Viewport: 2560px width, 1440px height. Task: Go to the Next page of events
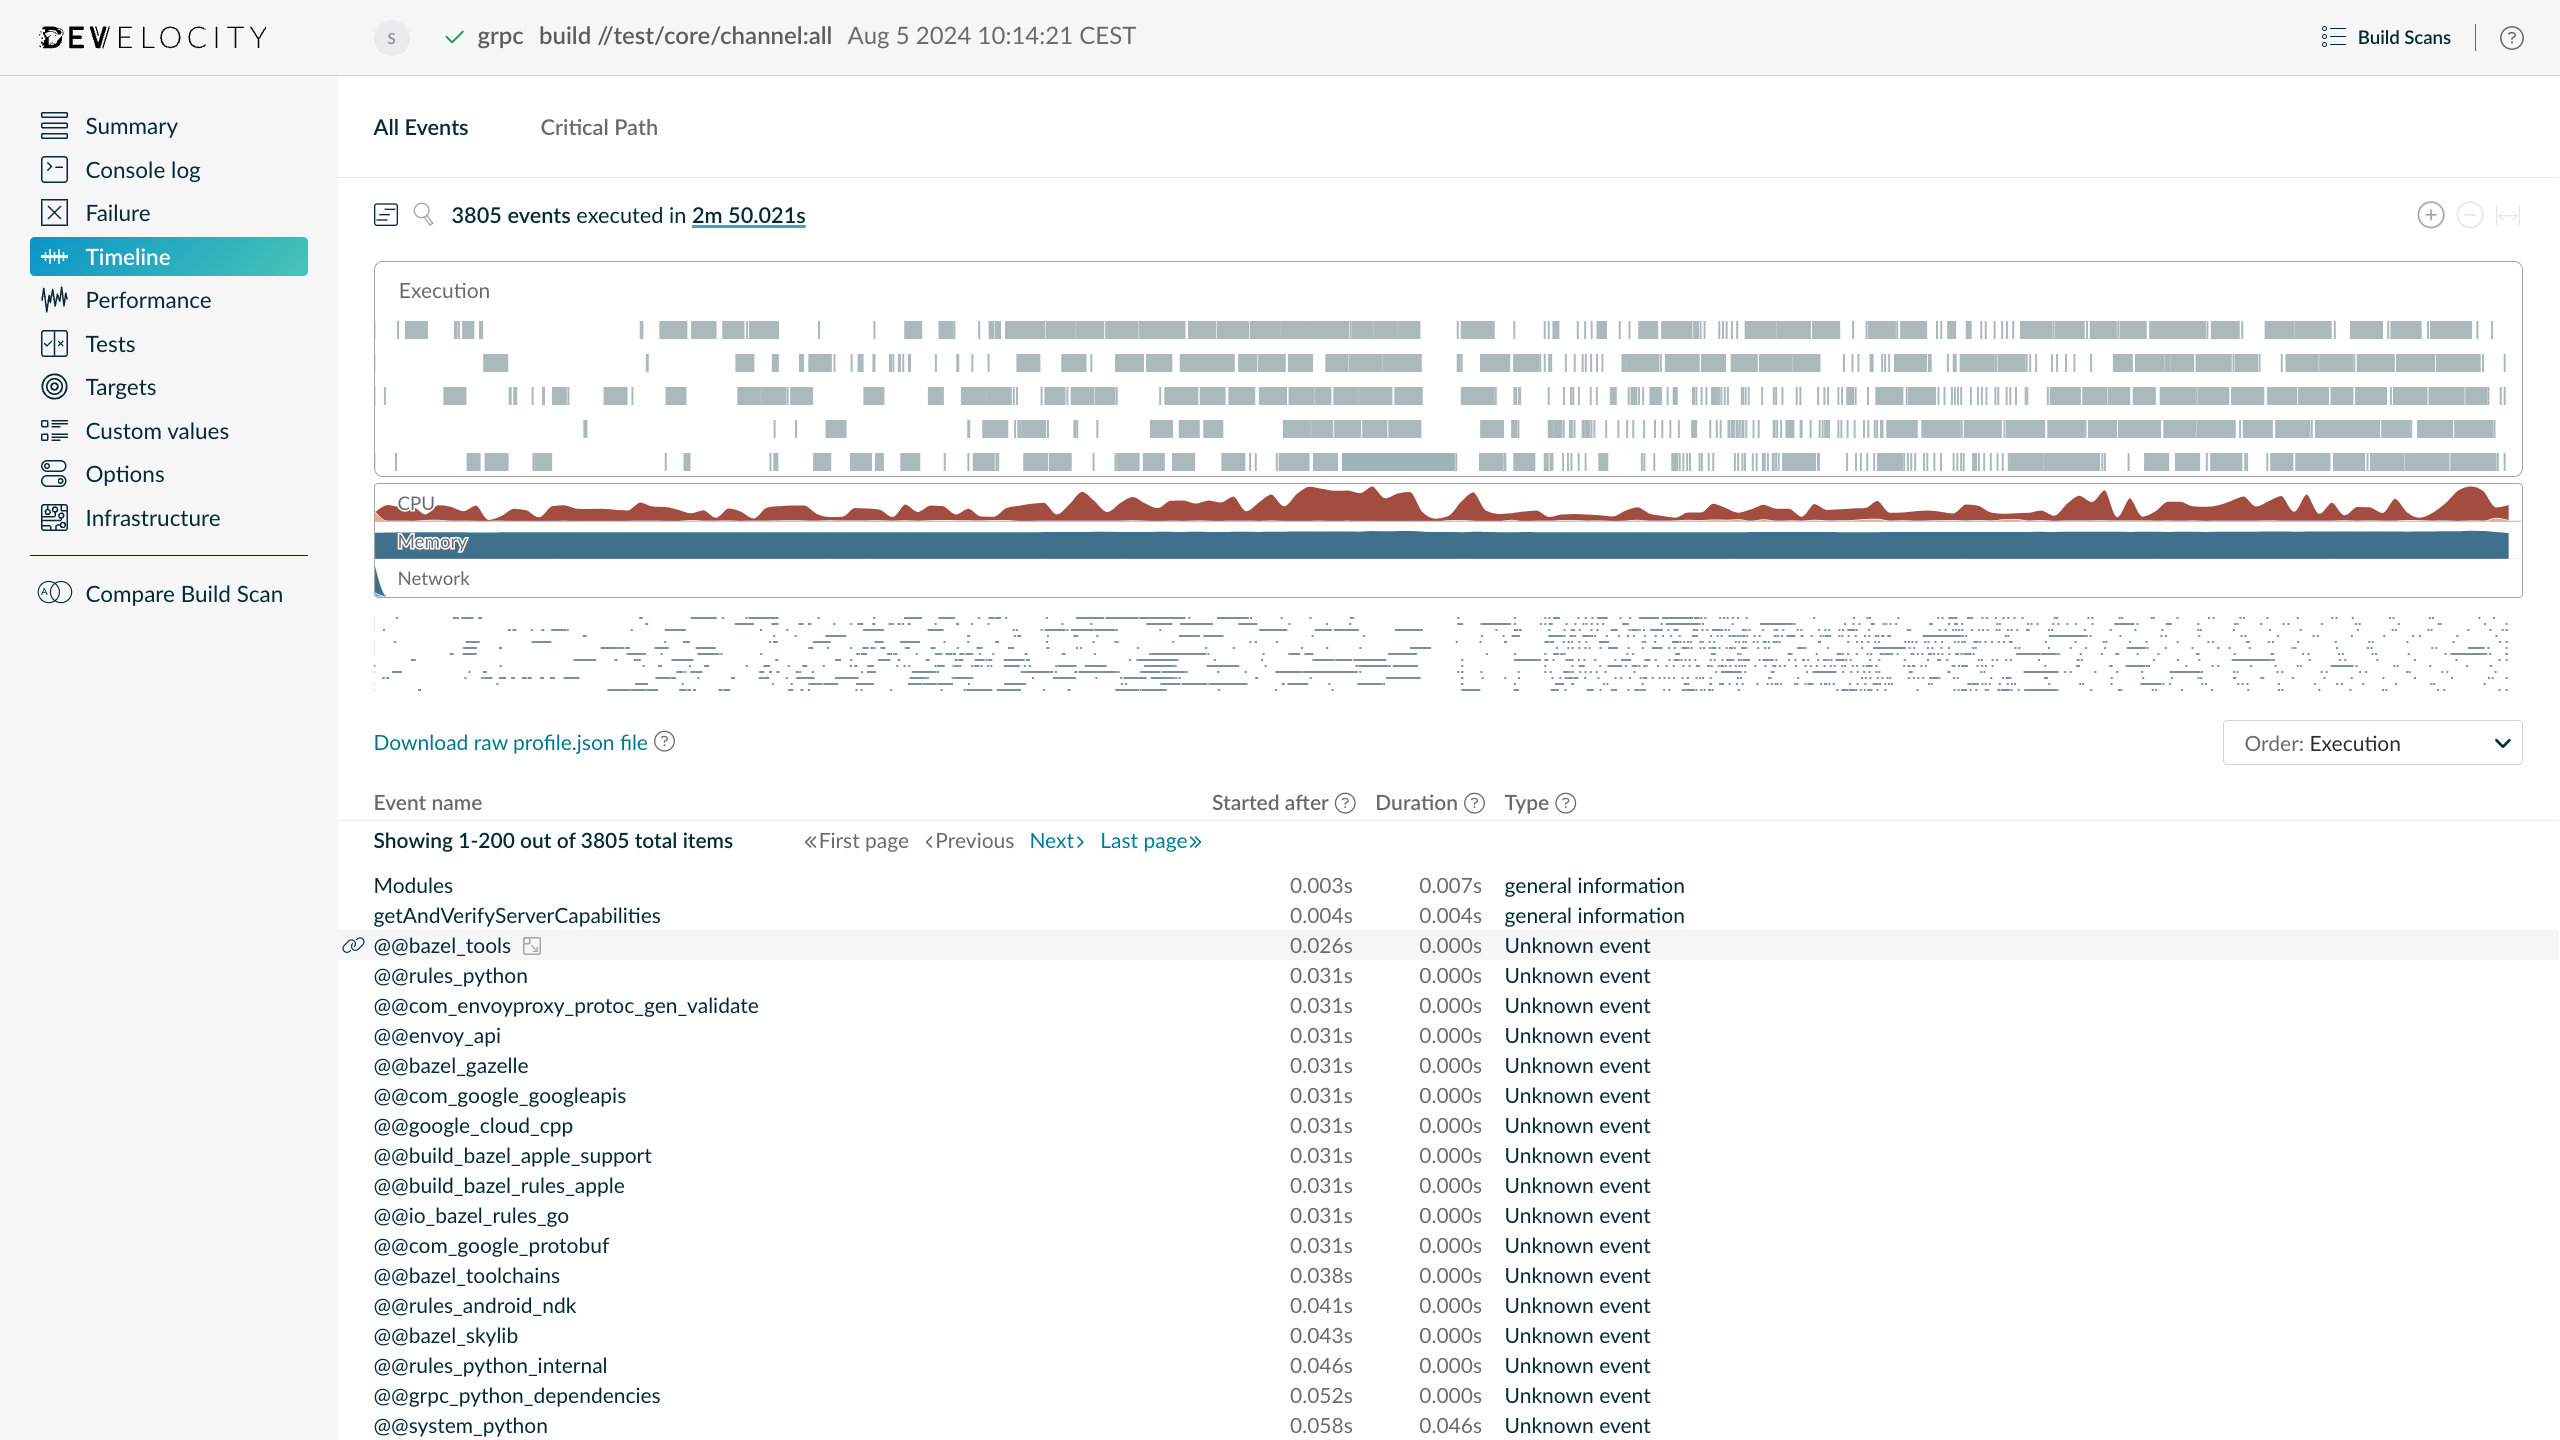pyautogui.click(x=1055, y=840)
